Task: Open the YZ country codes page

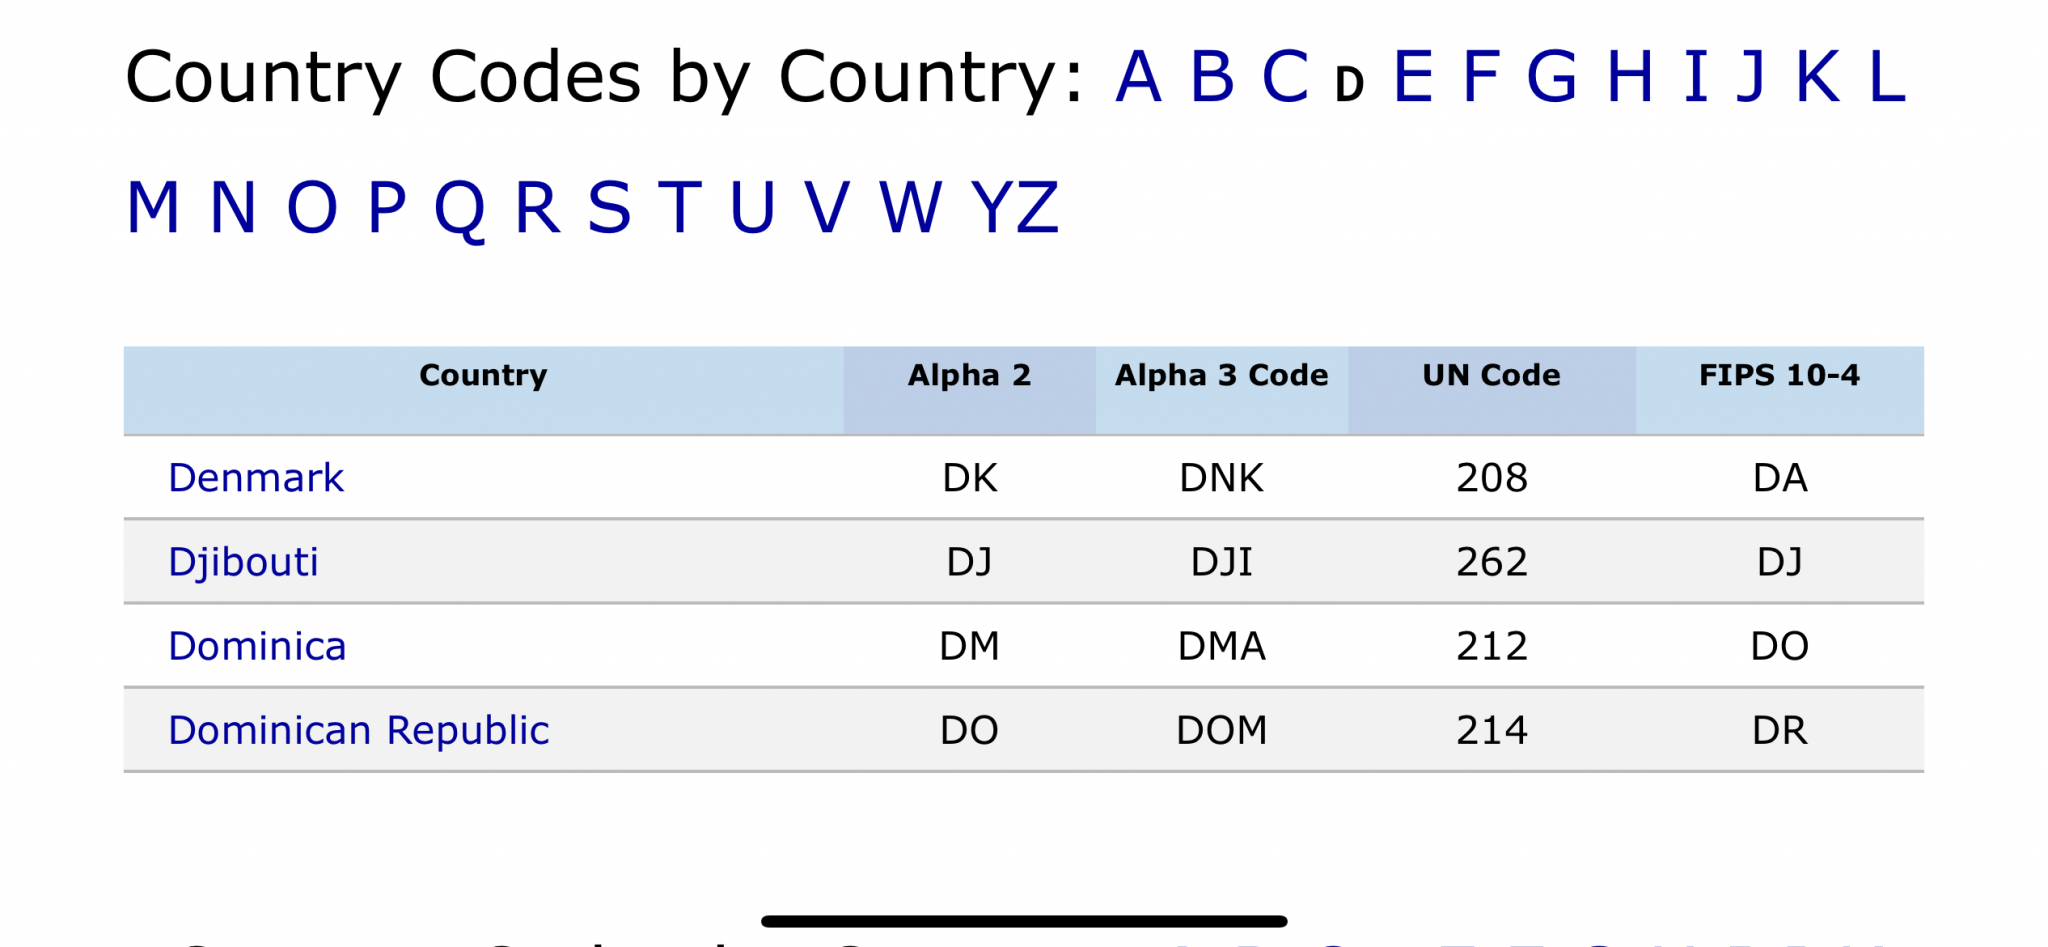Action: click(x=1015, y=208)
